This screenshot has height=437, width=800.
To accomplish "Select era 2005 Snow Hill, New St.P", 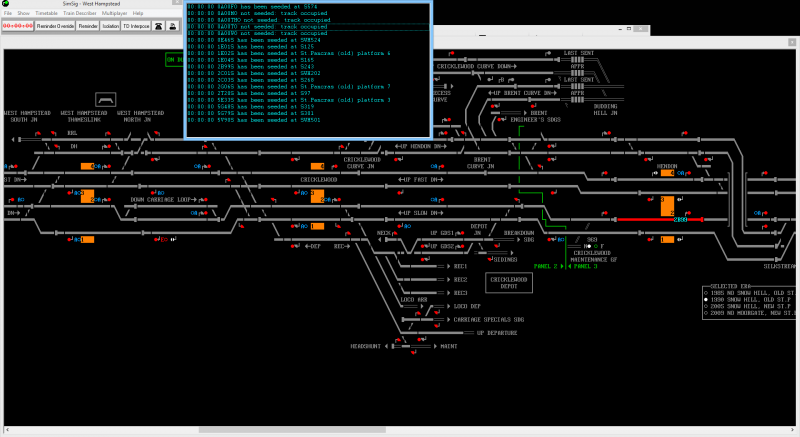I will [x=706, y=306].
